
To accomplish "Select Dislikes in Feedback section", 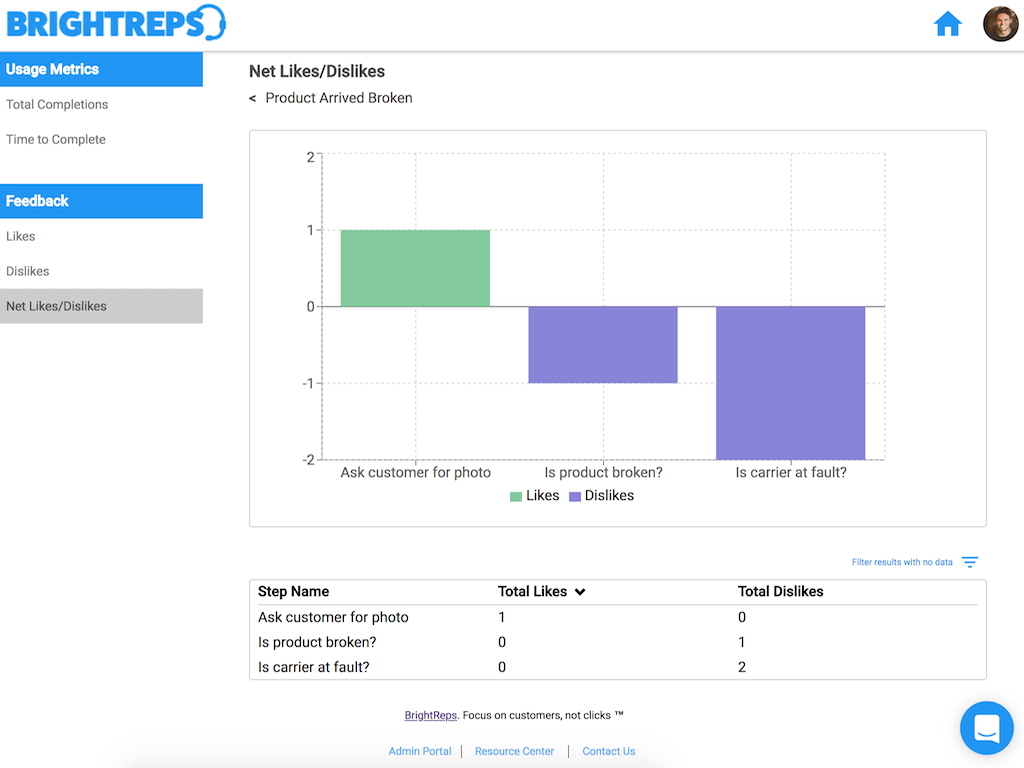I will (27, 271).
